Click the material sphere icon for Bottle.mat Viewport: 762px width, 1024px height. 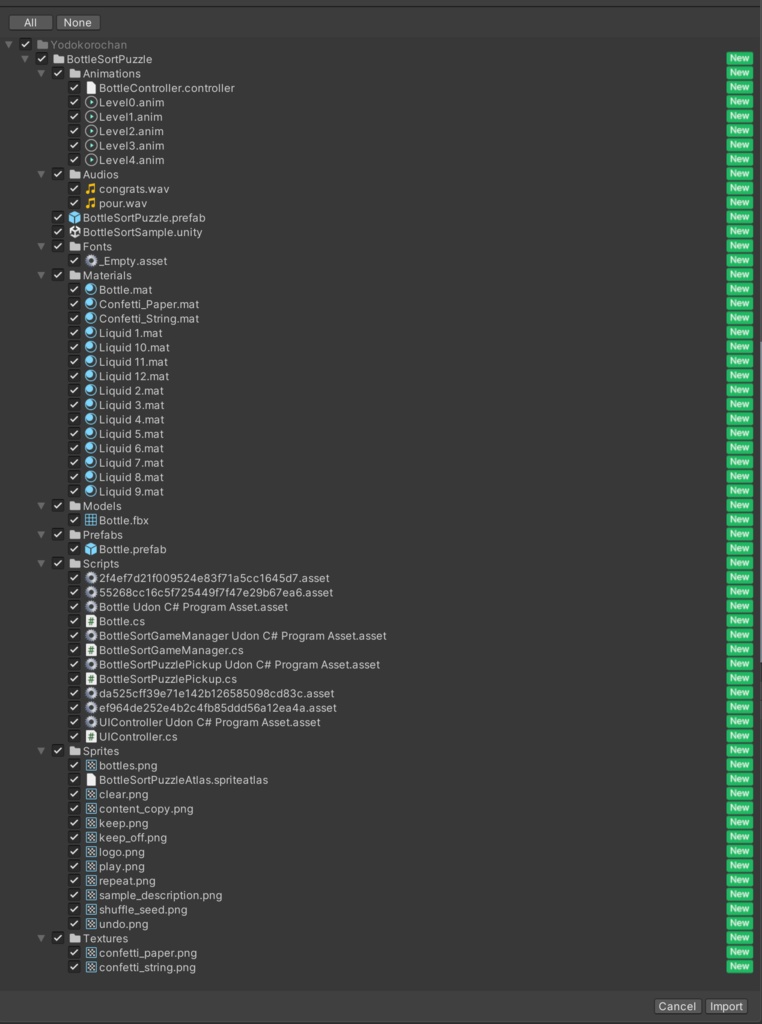[91, 290]
